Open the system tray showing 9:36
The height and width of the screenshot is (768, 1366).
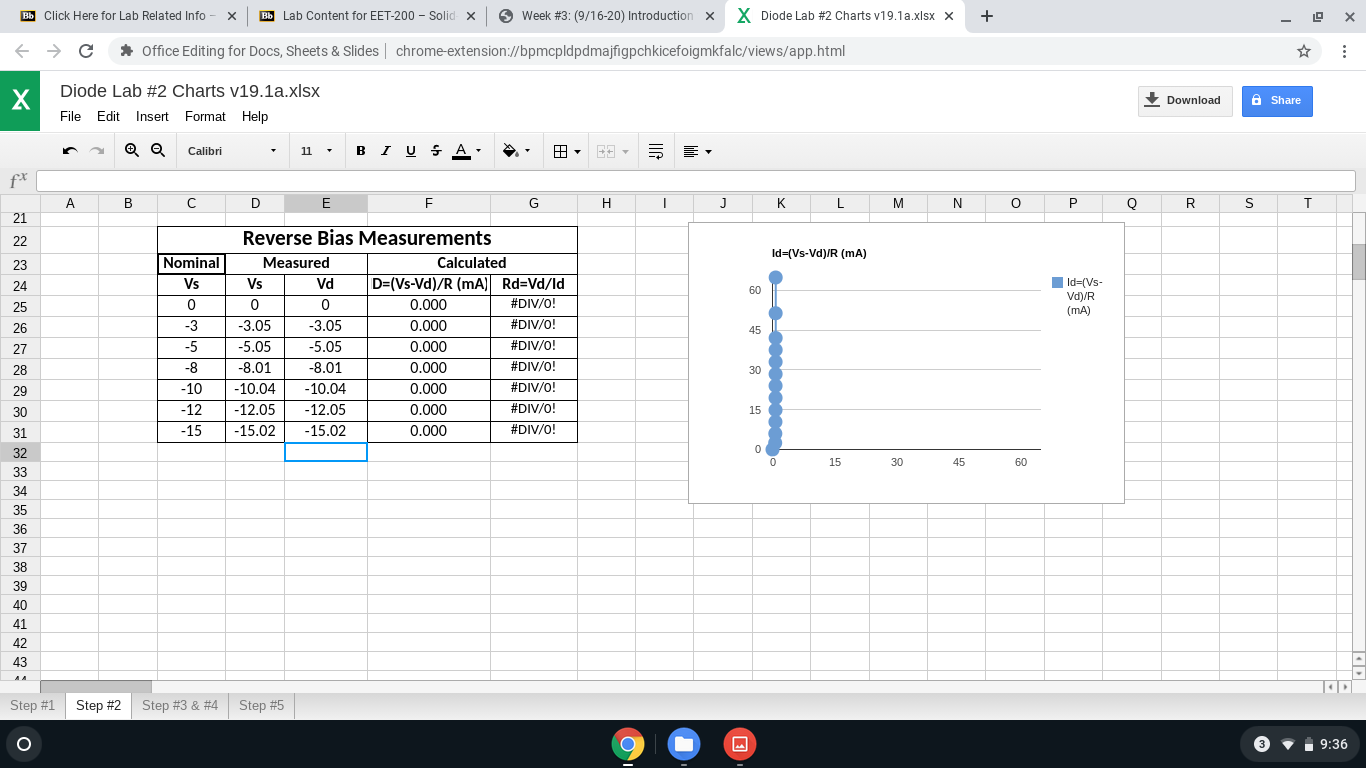click(x=1300, y=744)
